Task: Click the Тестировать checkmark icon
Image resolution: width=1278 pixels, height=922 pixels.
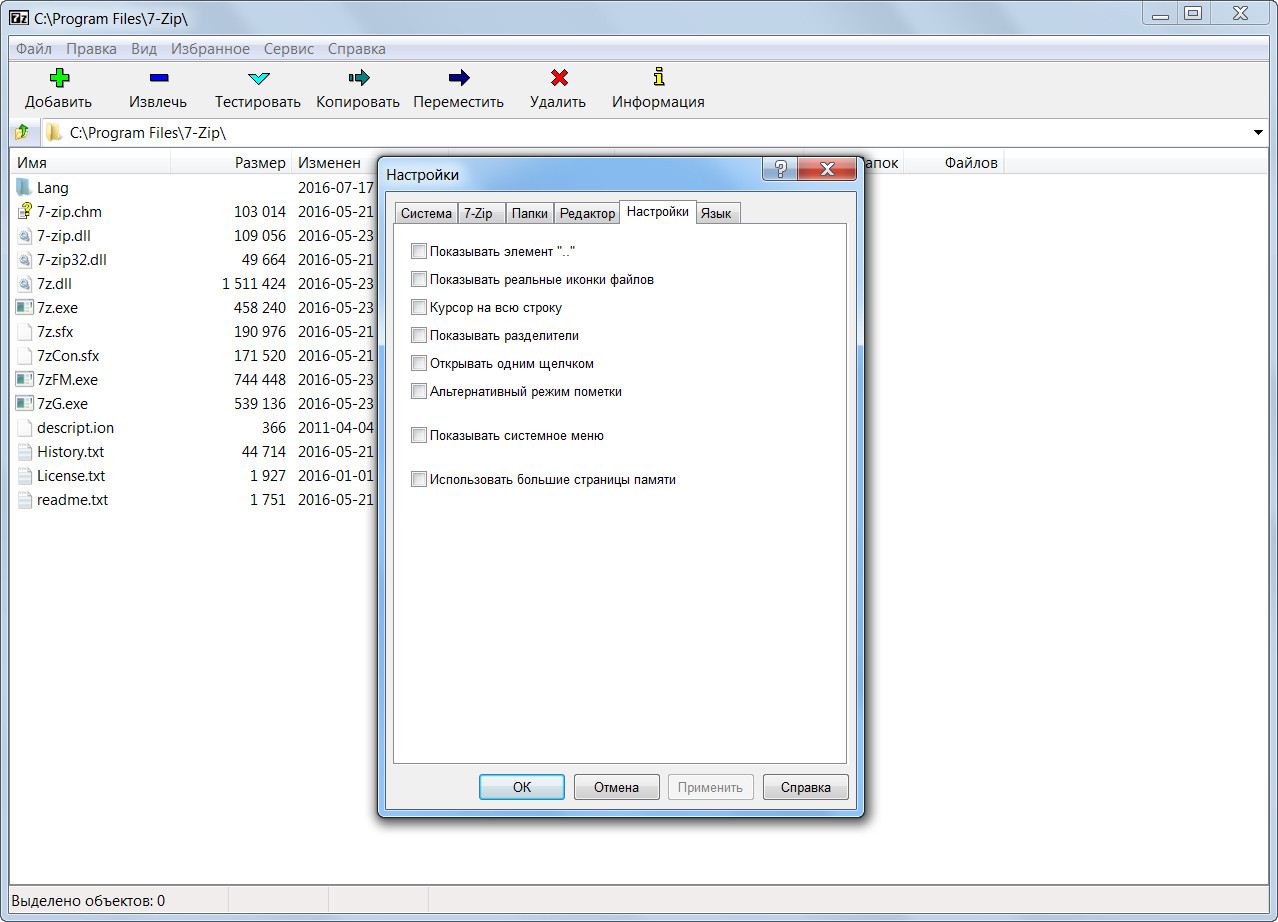Action: pyautogui.click(x=258, y=77)
